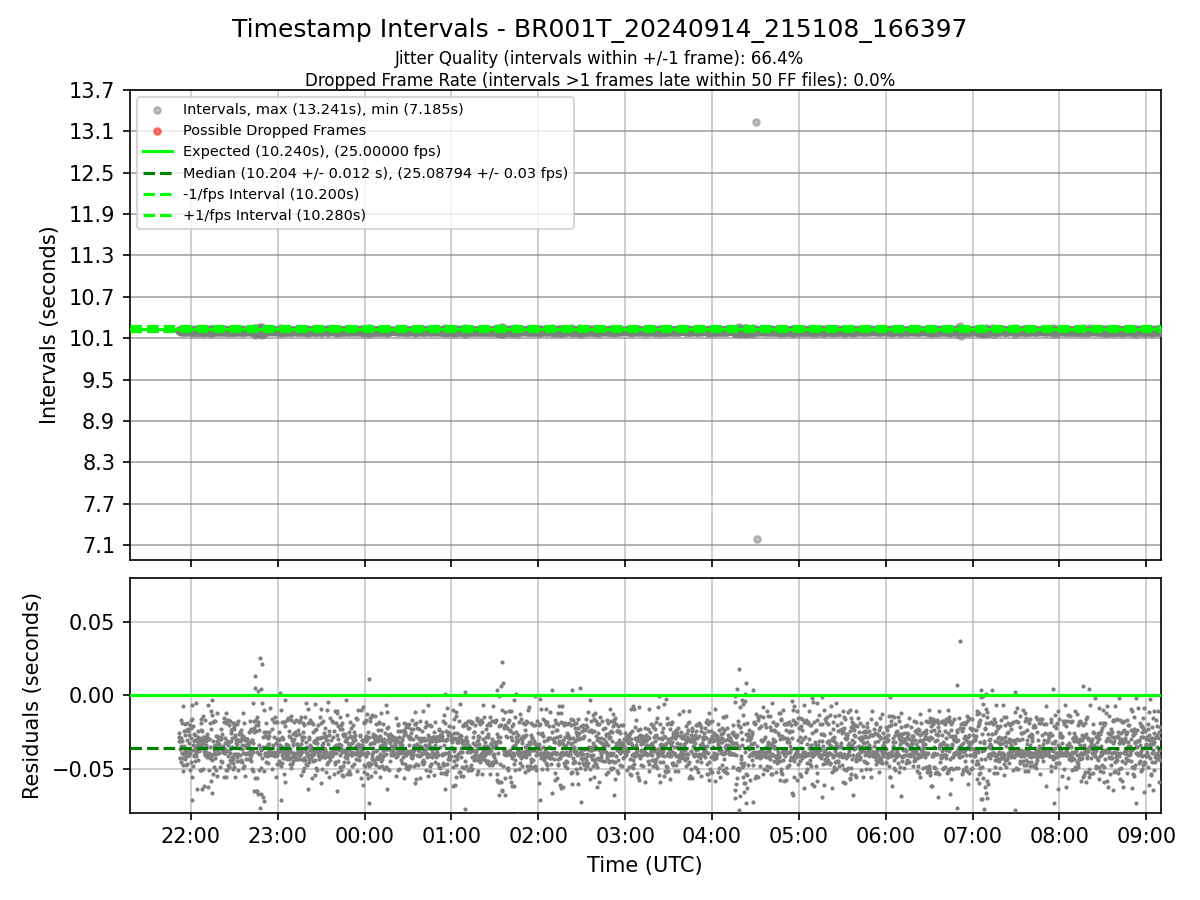Click the x-axis tick label 23:00
This screenshot has height=900, width=1200.
(277, 834)
